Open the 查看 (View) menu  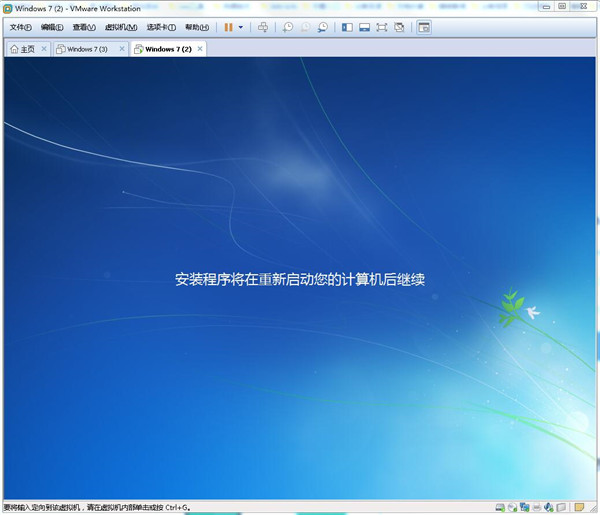tap(84, 27)
